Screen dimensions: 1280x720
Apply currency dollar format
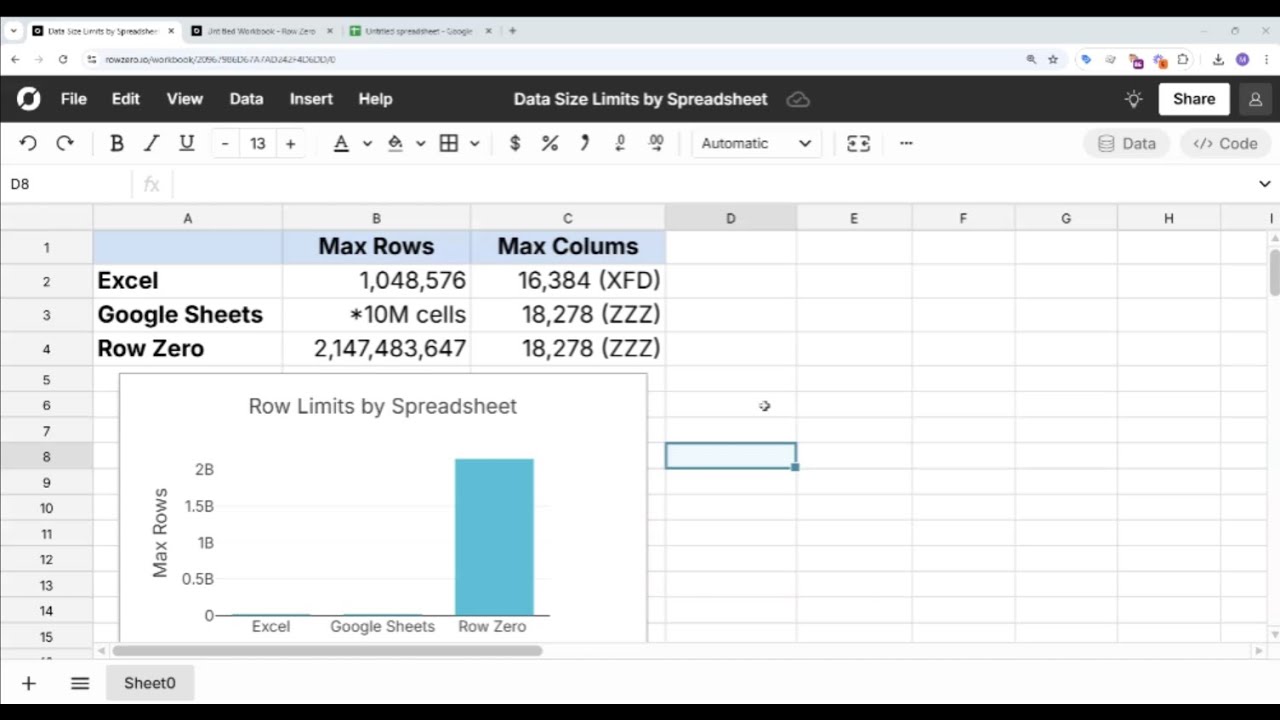[x=515, y=143]
